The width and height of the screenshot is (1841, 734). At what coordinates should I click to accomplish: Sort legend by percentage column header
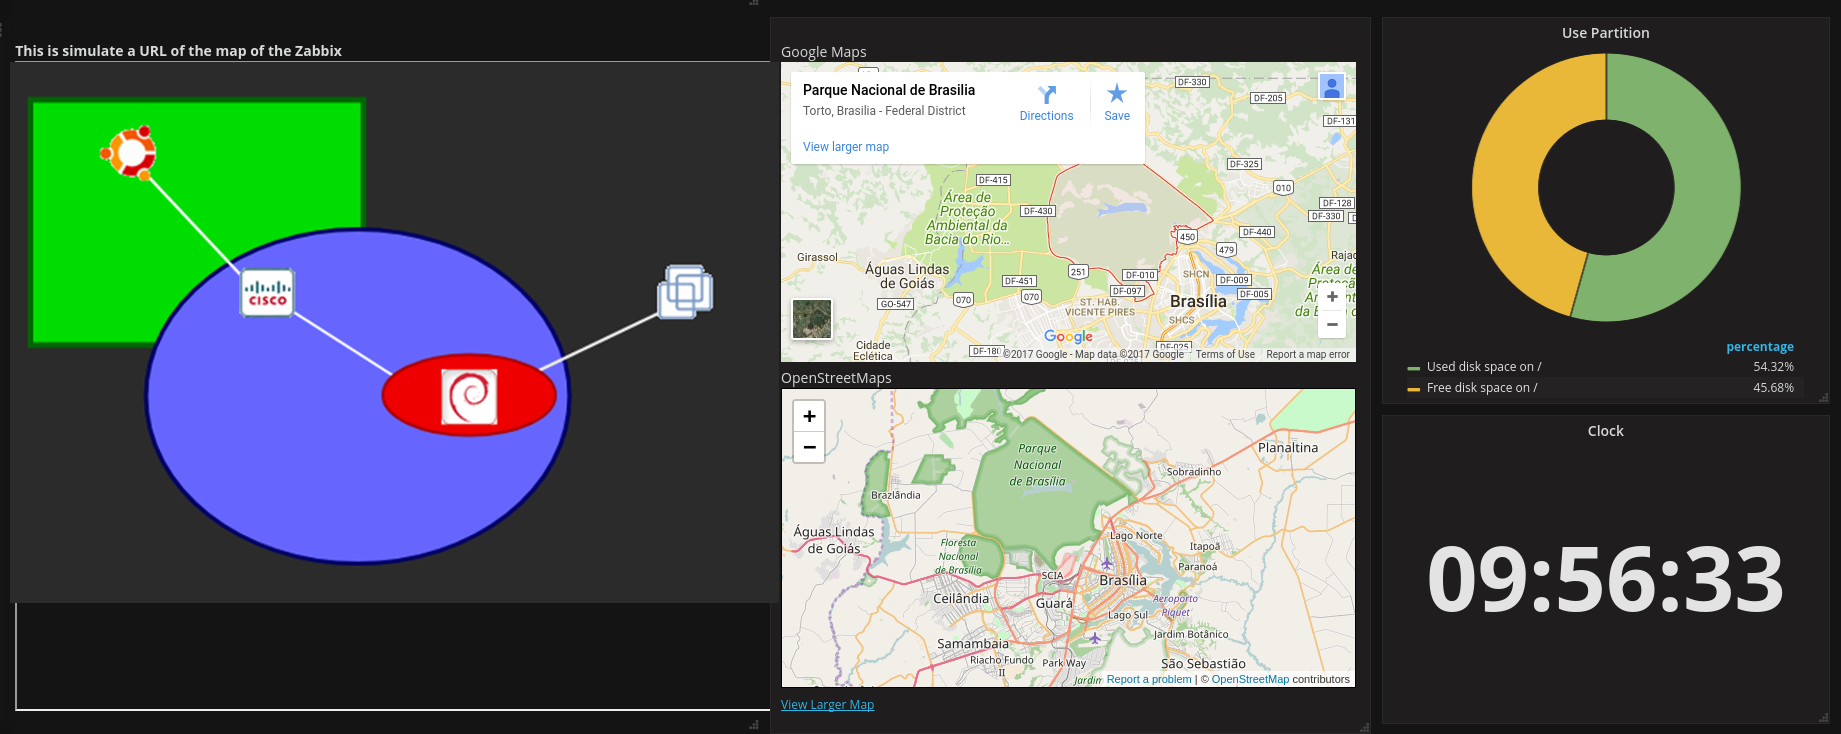tap(1760, 347)
